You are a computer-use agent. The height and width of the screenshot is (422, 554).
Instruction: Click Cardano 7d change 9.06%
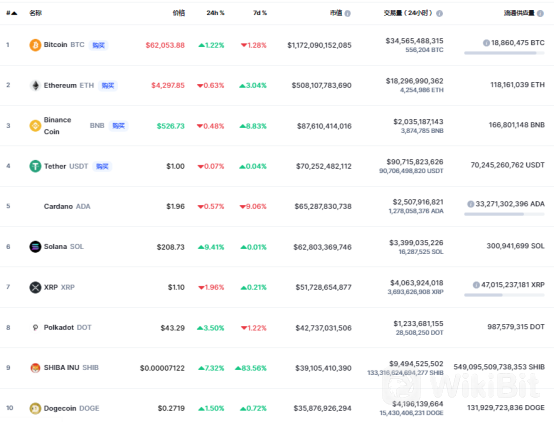tap(253, 206)
